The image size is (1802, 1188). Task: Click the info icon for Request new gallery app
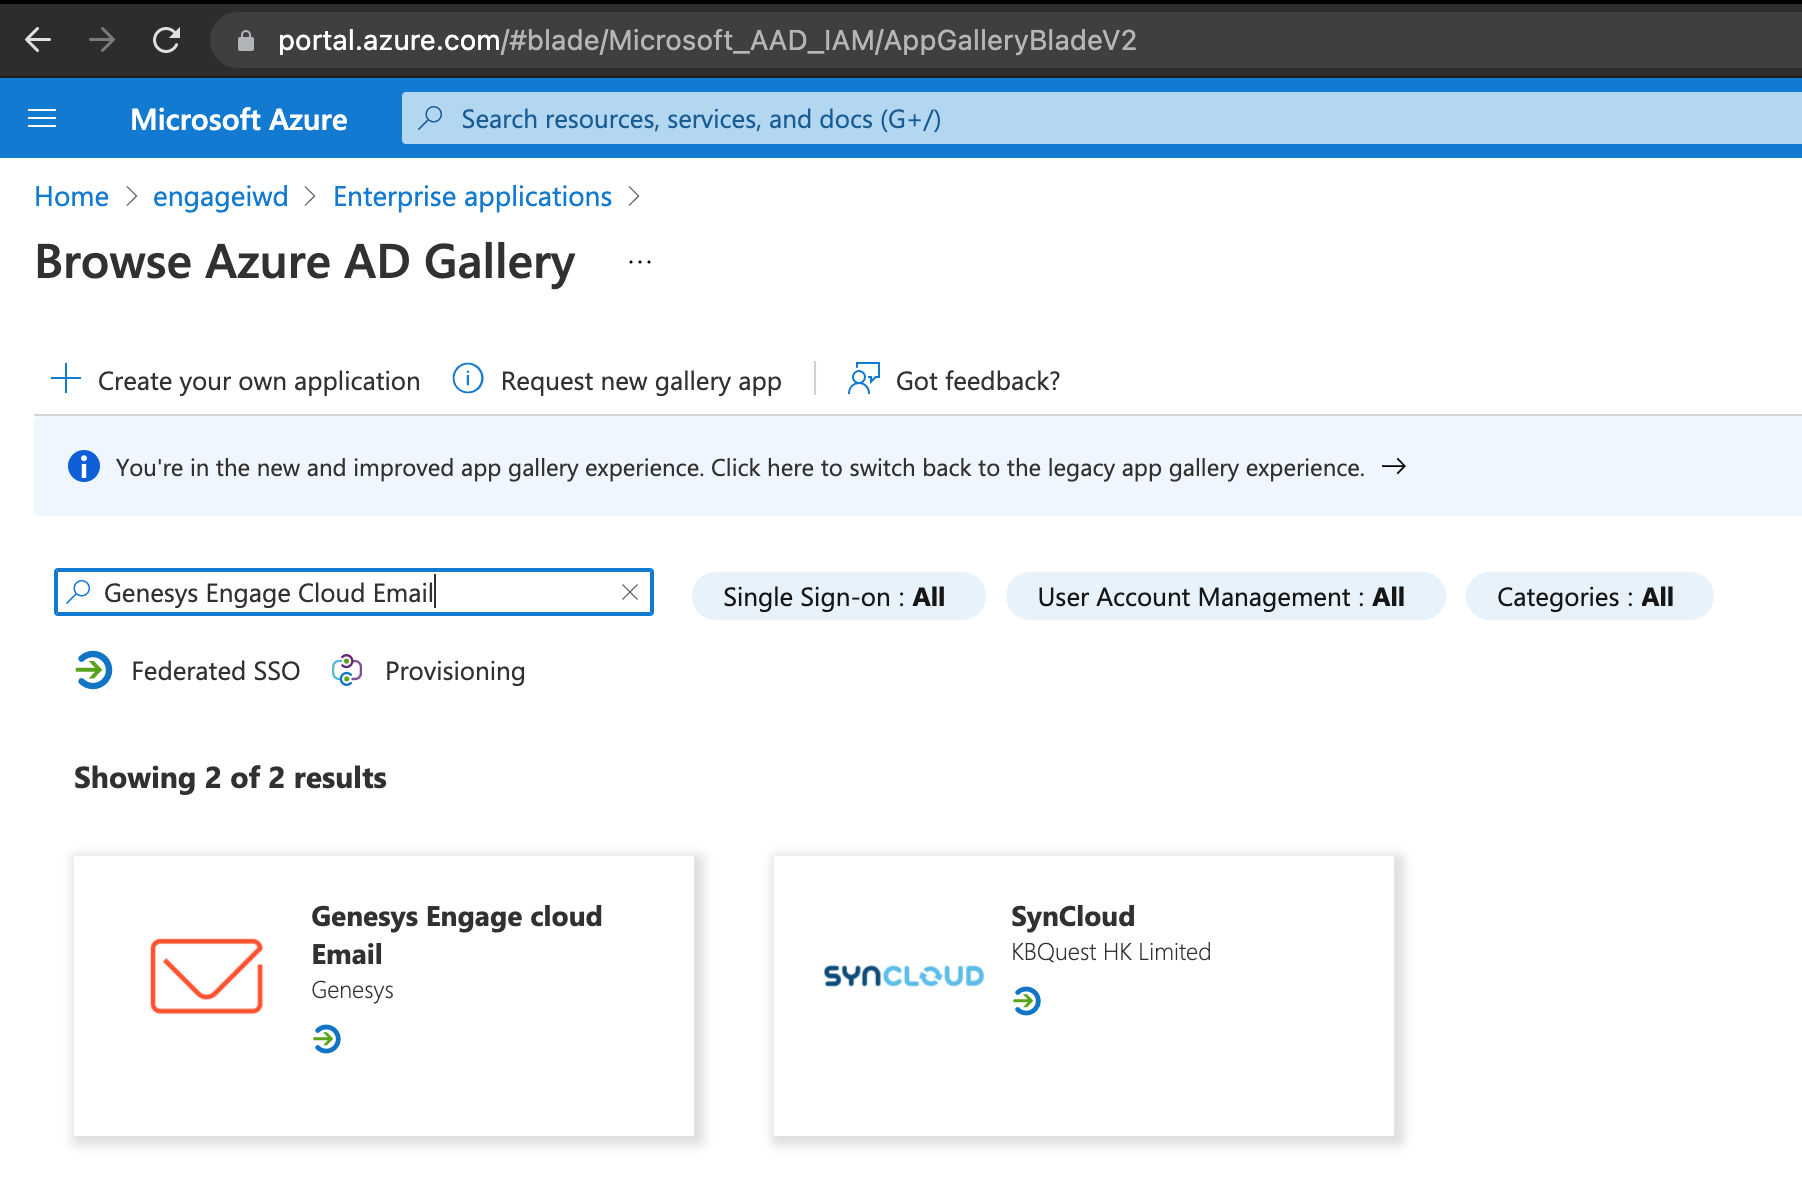coord(468,378)
